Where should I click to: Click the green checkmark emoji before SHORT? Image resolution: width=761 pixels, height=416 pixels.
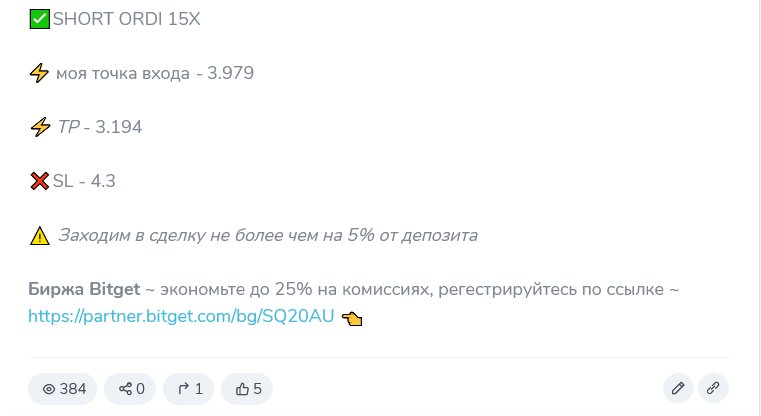click(39, 19)
